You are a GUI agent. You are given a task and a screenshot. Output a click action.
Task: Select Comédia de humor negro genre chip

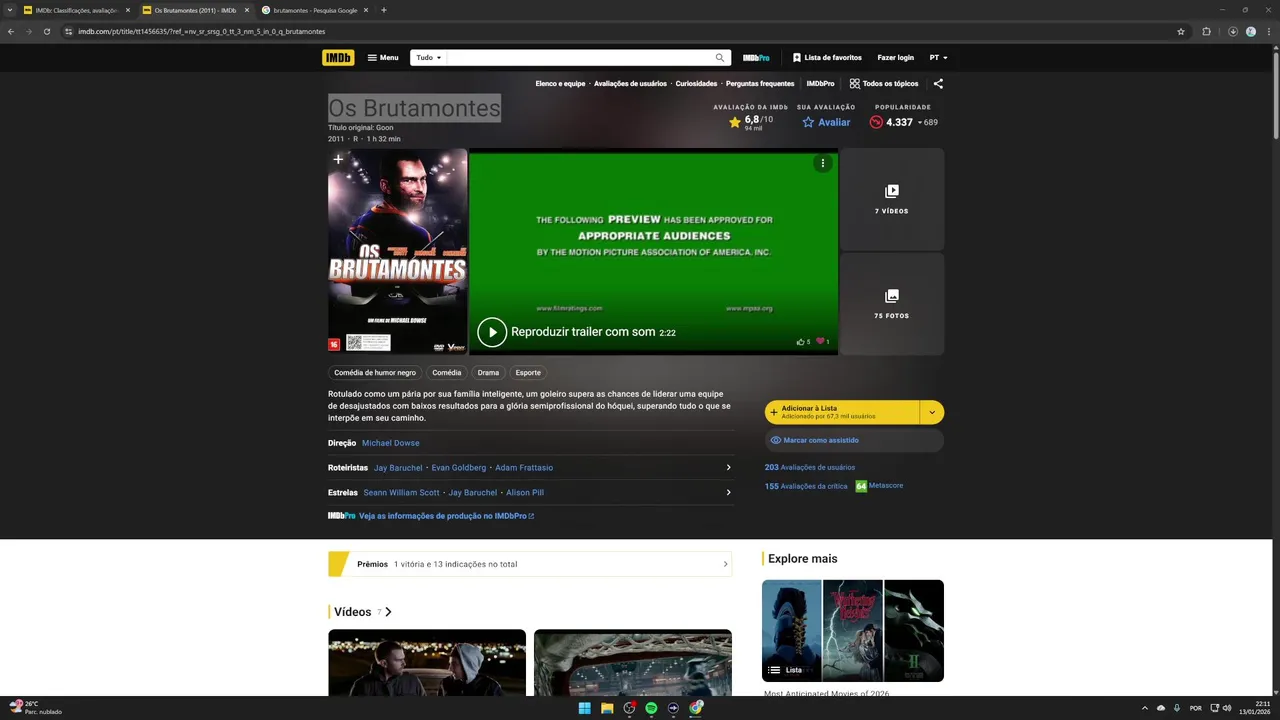pos(375,373)
